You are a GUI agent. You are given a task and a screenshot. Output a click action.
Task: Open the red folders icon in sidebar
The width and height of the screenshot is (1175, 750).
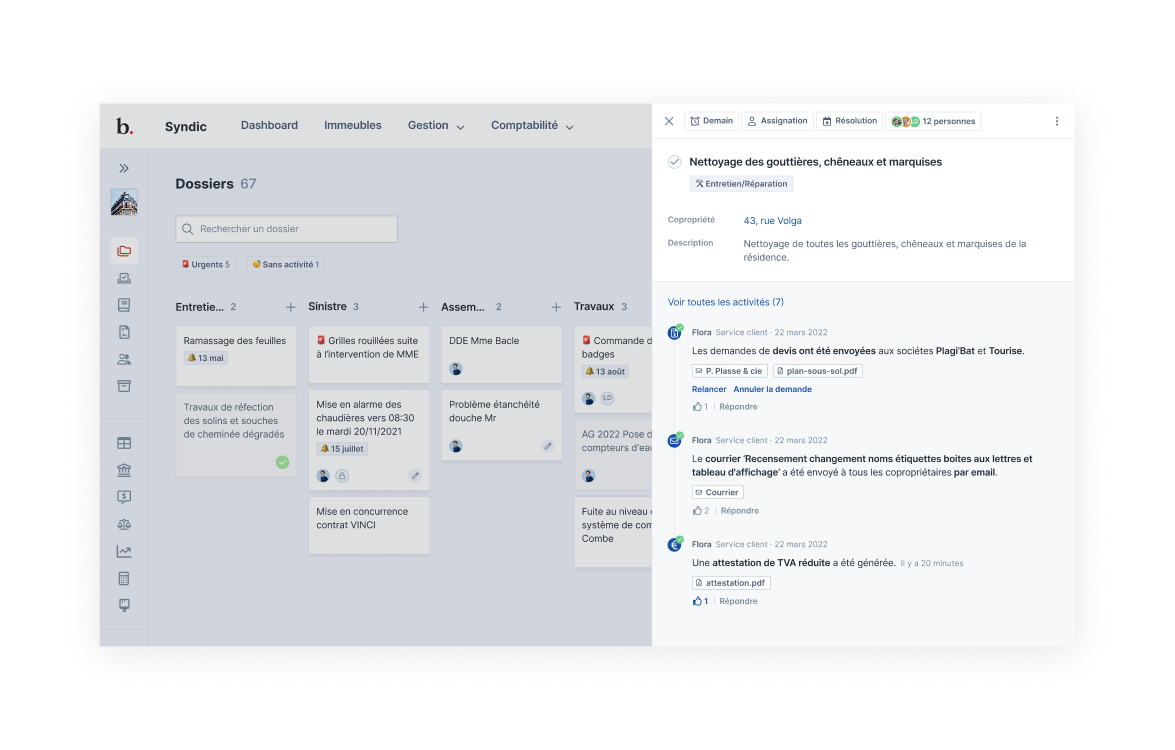[124, 251]
